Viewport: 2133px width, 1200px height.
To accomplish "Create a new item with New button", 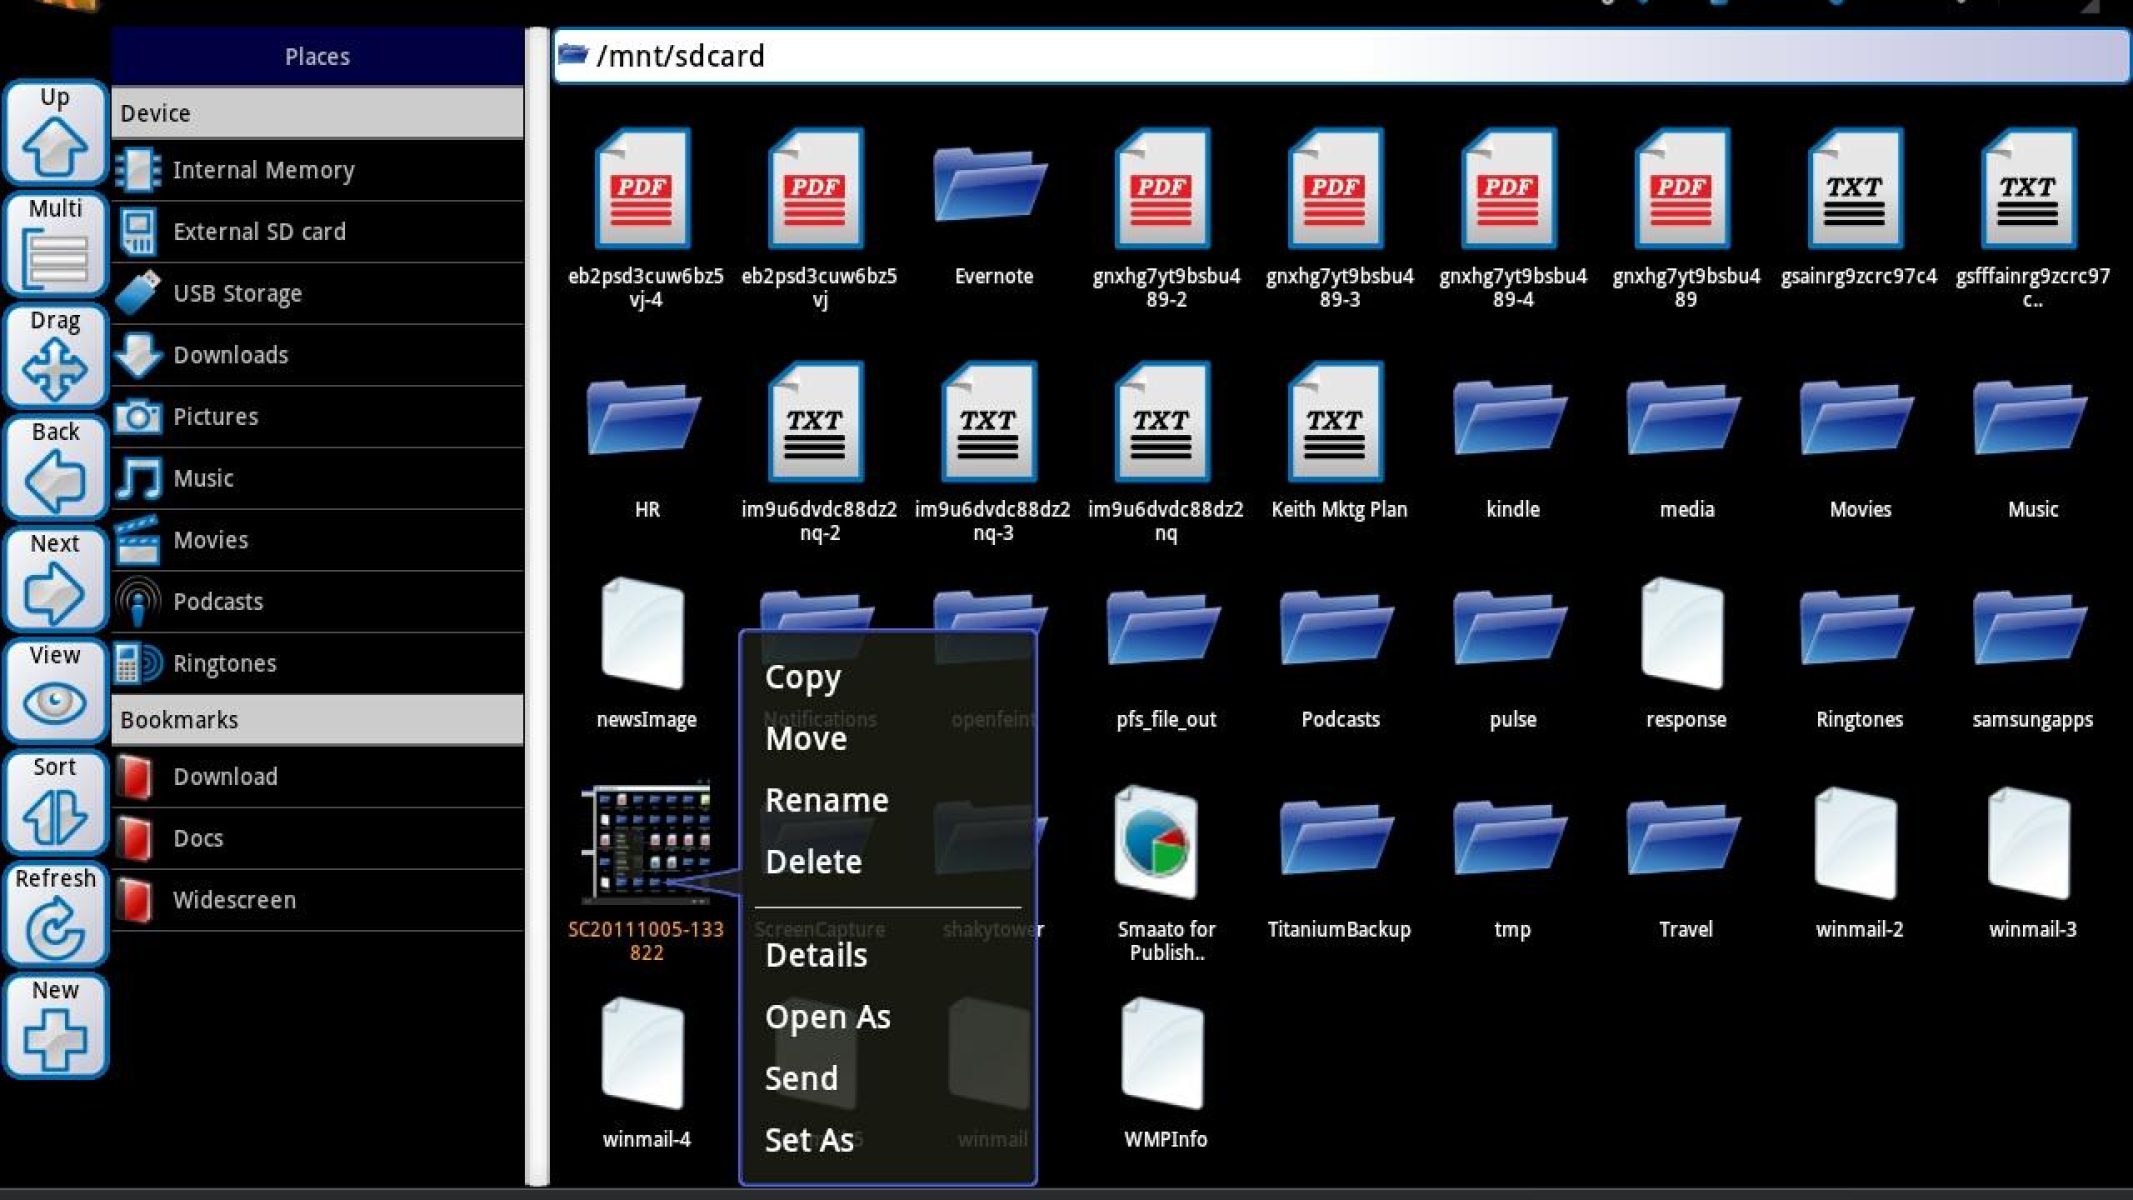I will [55, 1026].
